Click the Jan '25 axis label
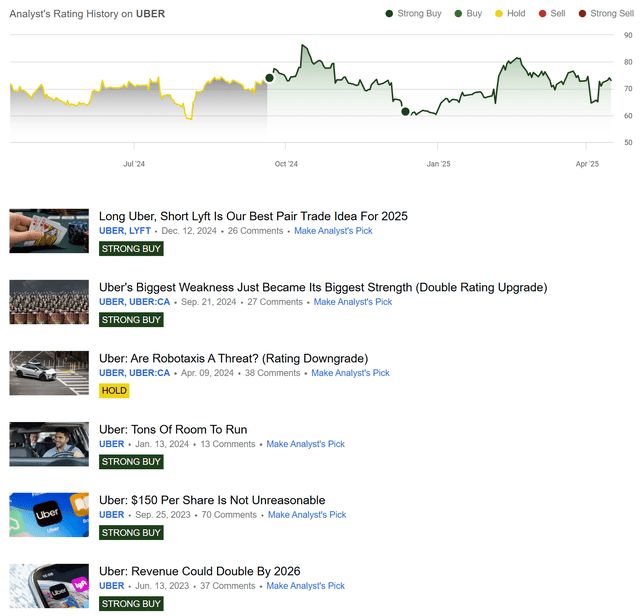 pos(438,164)
